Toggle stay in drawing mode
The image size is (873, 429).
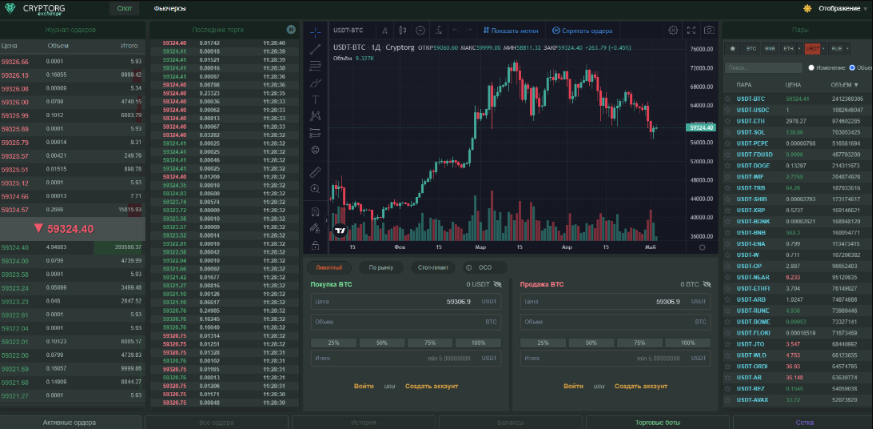pos(315,228)
